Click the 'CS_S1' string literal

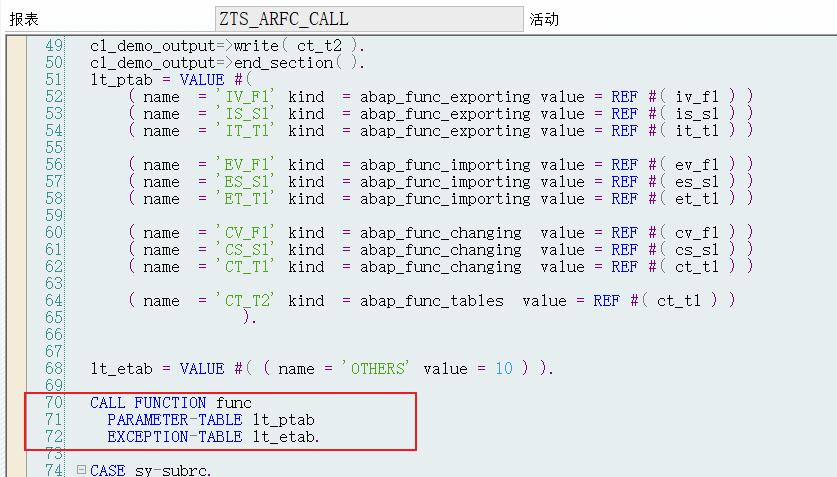click(246, 250)
